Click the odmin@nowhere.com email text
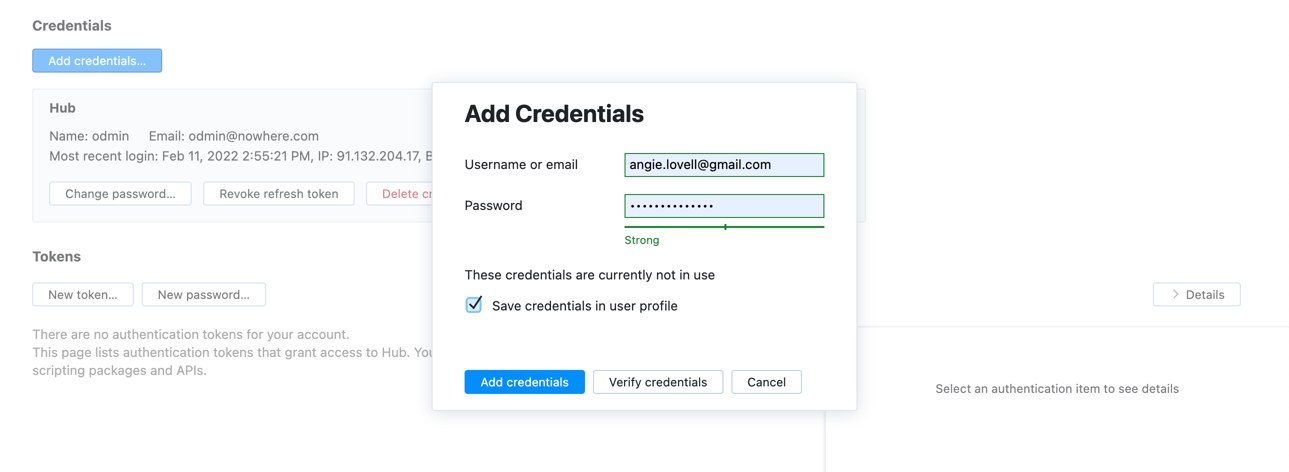The width and height of the screenshot is (1289, 472). click(253, 136)
